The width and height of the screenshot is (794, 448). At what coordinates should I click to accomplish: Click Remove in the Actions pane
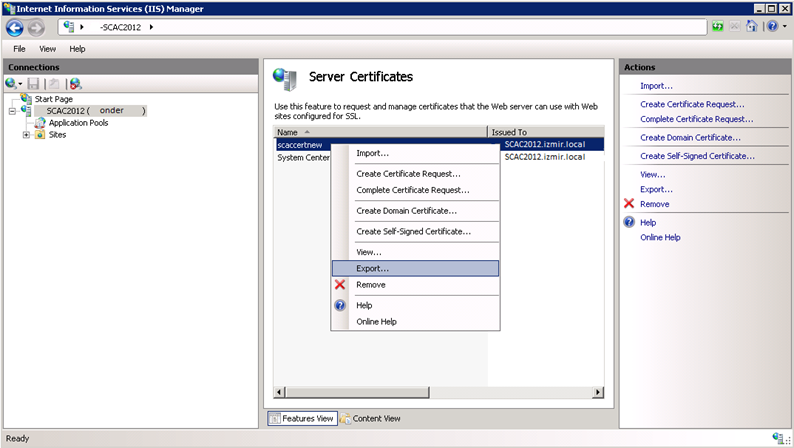(x=655, y=205)
